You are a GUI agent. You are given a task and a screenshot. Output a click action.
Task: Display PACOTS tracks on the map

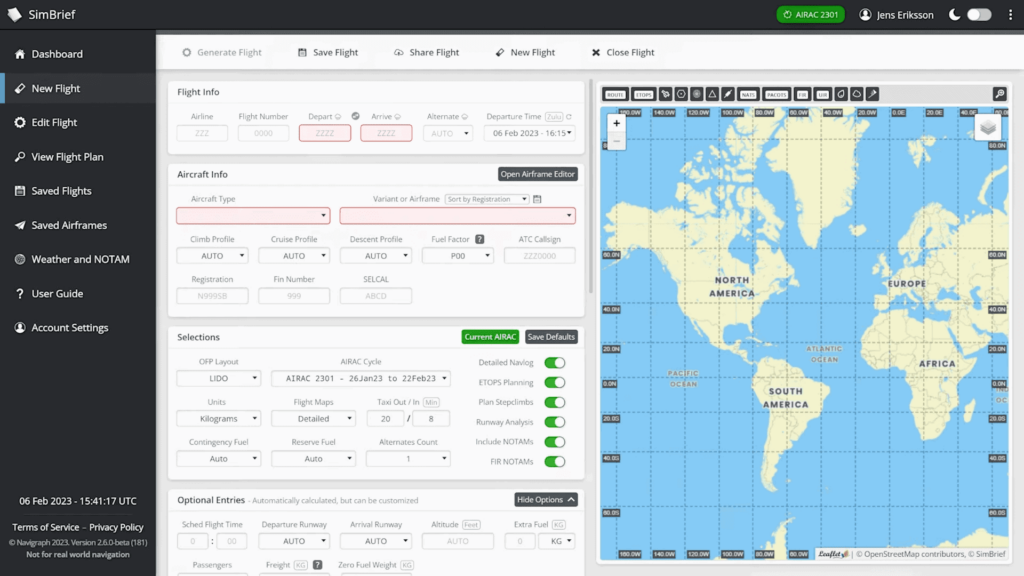tap(776, 94)
